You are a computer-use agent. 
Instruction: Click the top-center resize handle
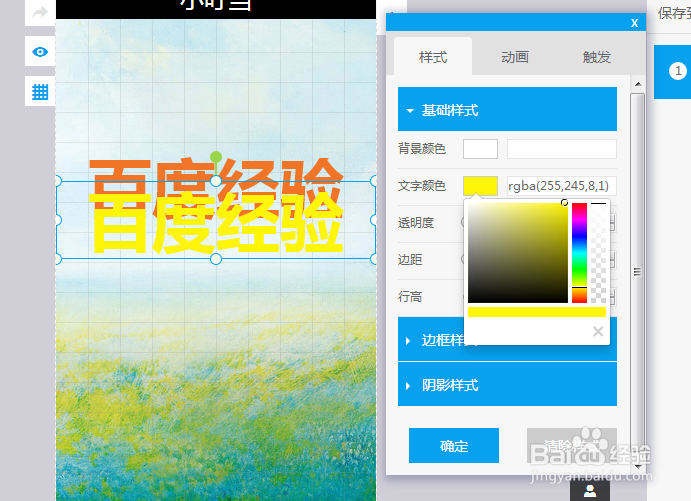[x=216, y=181]
